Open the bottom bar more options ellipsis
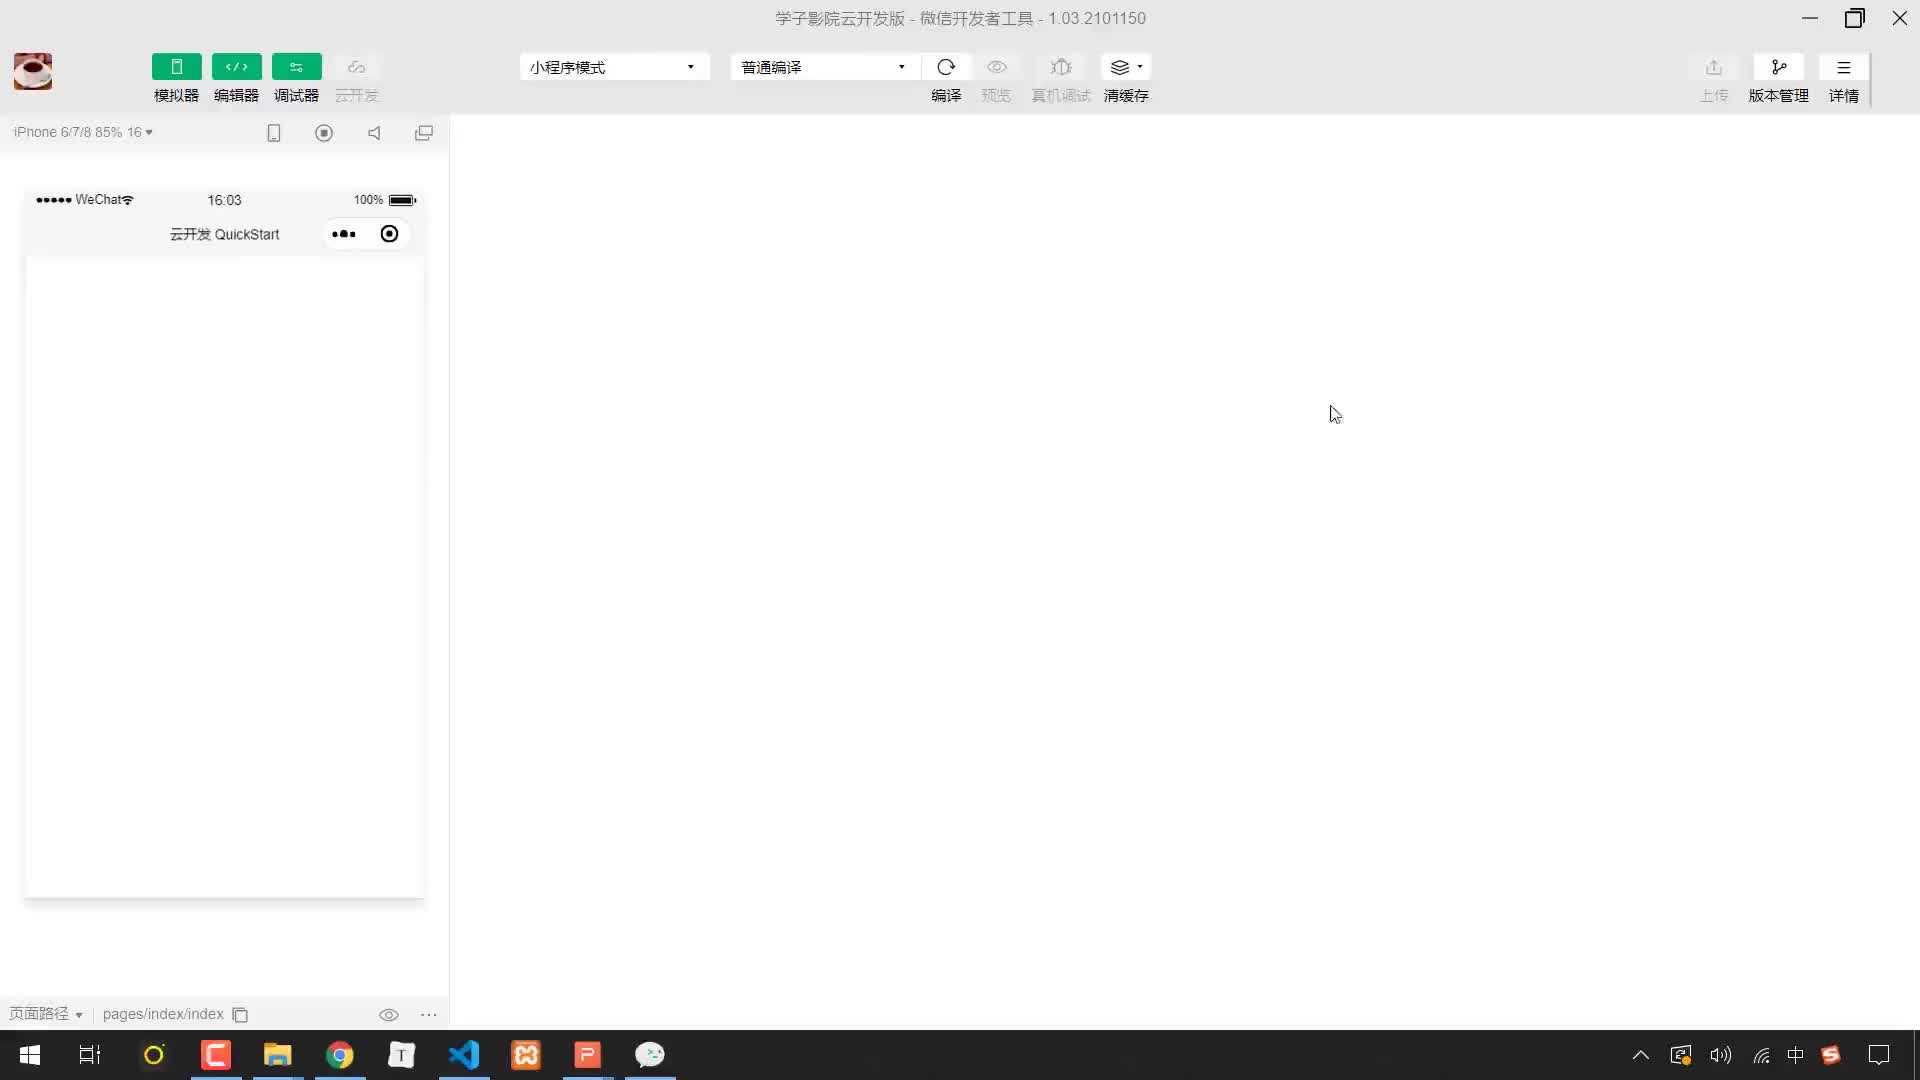The image size is (1920, 1080). pyautogui.click(x=429, y=1015)
